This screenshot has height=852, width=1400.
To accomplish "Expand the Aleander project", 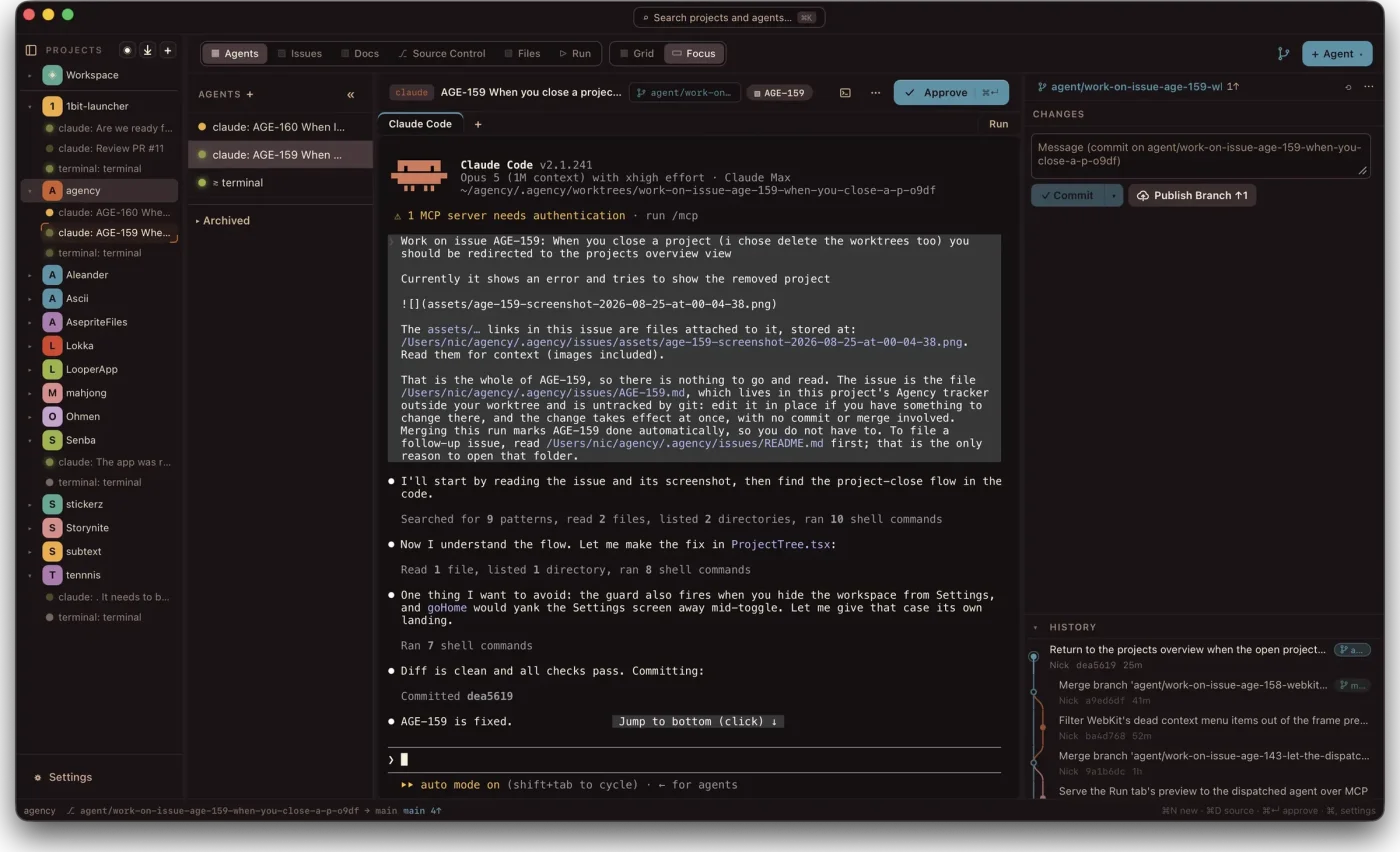I will [29, 275].
